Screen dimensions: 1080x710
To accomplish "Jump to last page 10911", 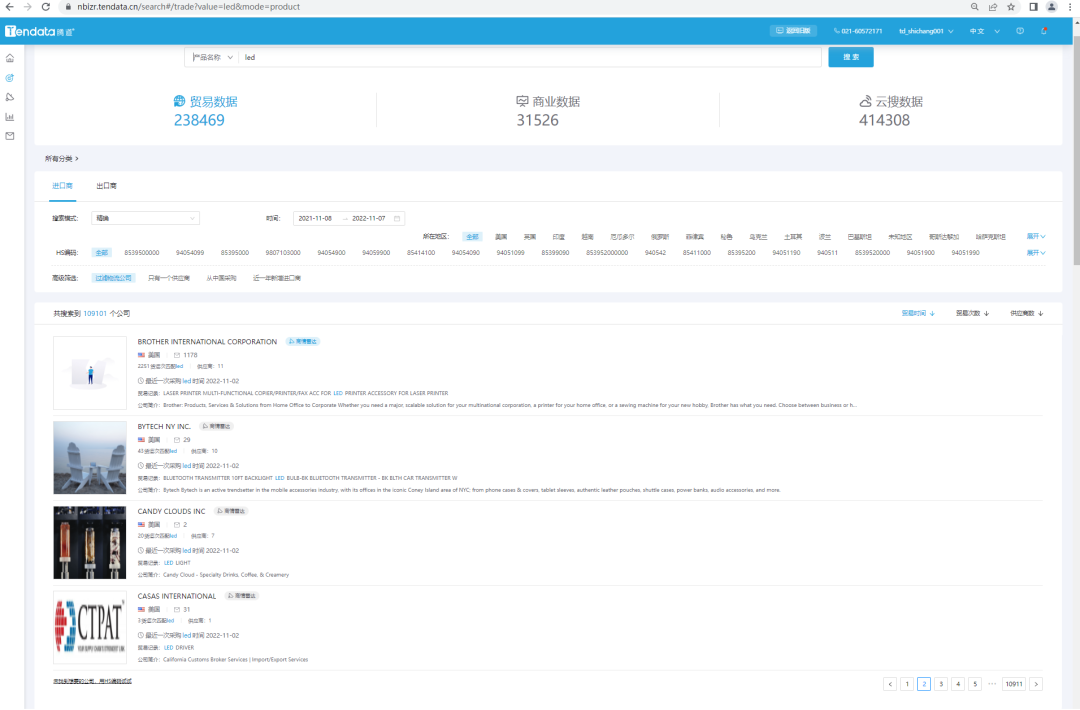I will click(1014, 684).
